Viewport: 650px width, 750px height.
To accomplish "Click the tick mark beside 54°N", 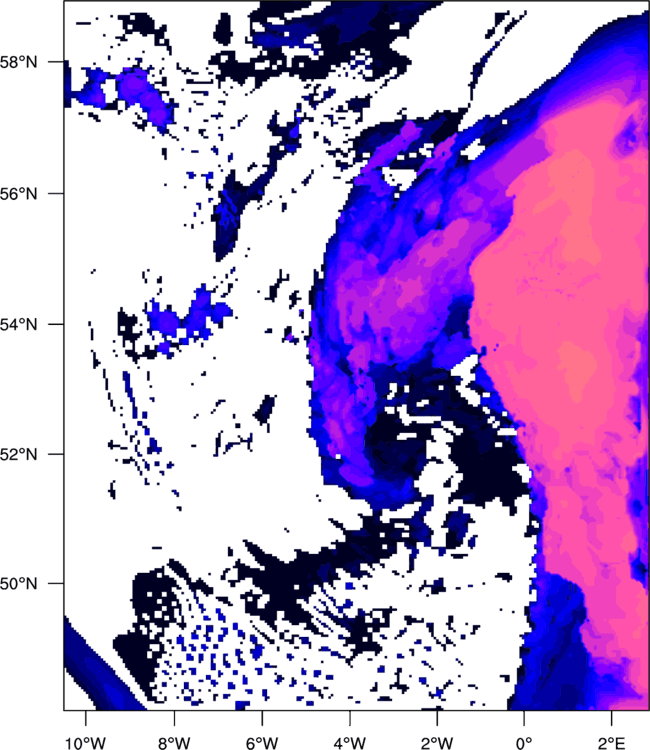I will pos(55,324).
